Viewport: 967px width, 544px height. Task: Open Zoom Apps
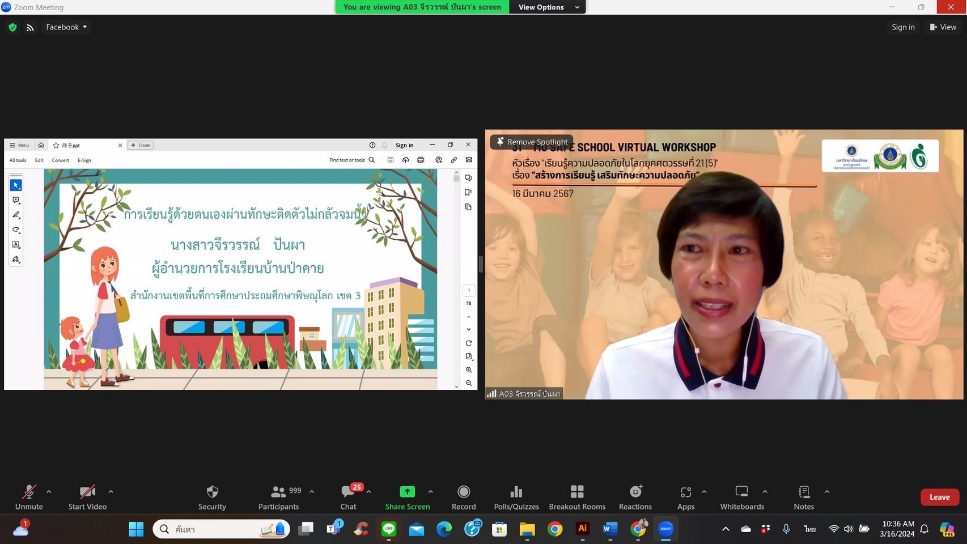(686, 497)
